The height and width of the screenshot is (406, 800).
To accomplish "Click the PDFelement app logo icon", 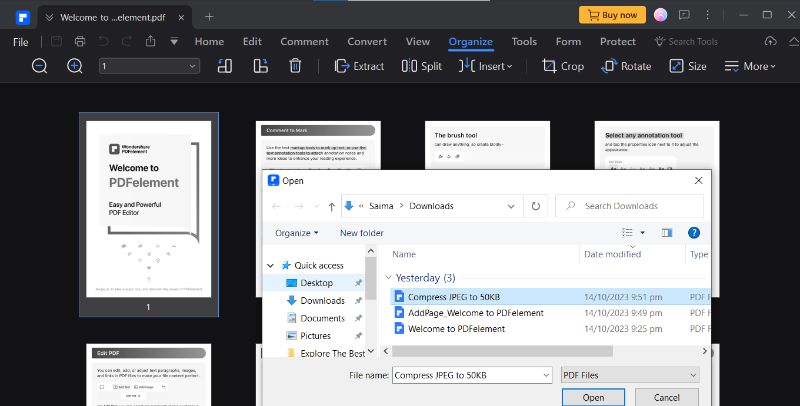I will coord(22,17).
